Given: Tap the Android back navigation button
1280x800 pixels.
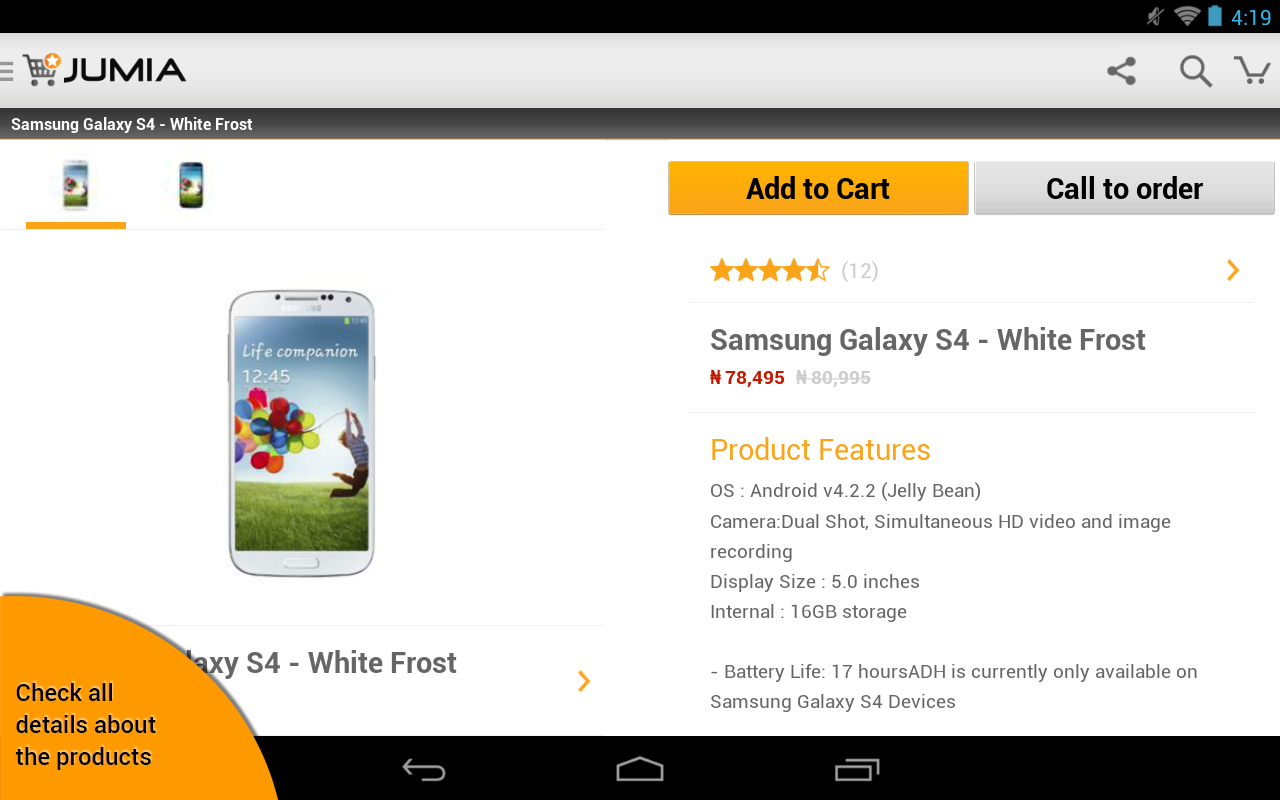Looking at the screenshot, I should [x=424, y=769].
